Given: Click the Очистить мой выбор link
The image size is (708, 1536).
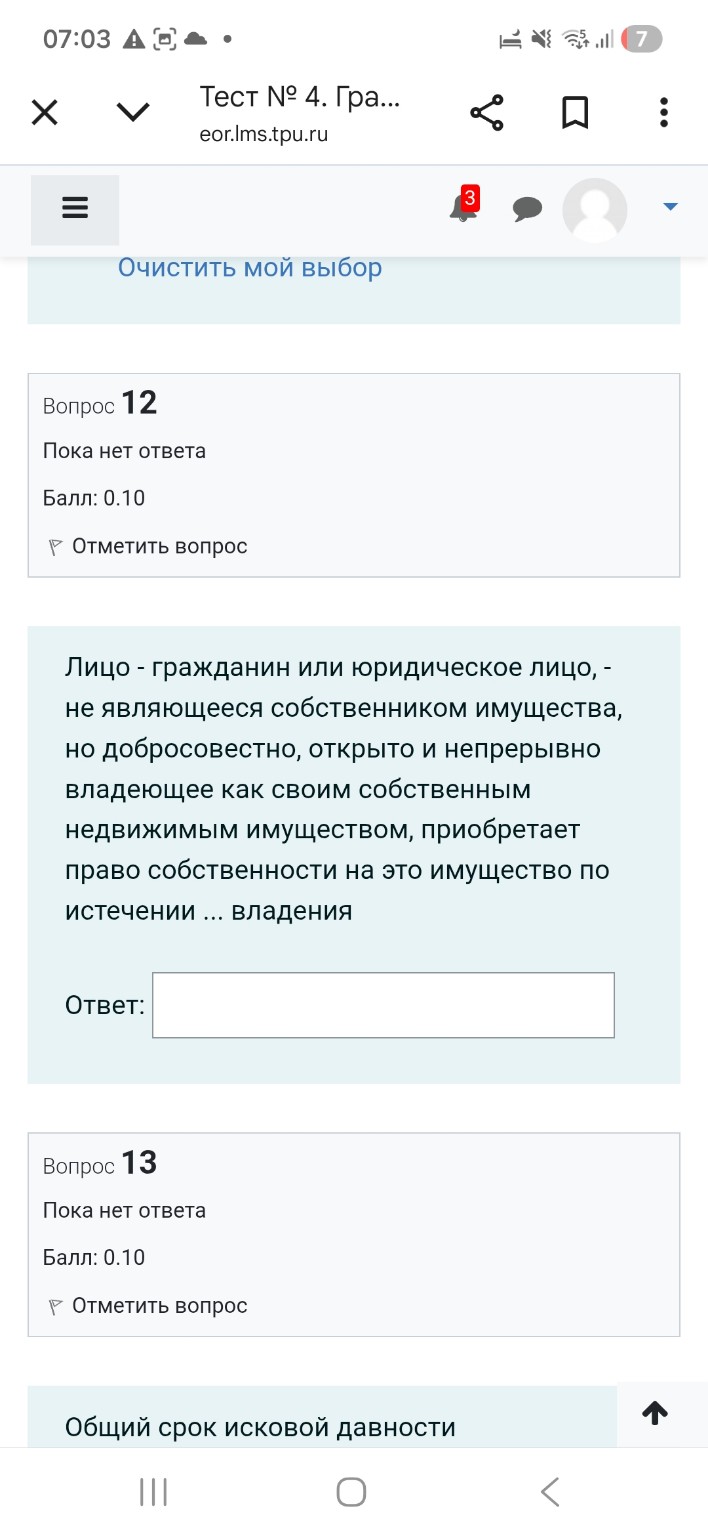Looking at the screenshot, I should click(x=250, y=267).
